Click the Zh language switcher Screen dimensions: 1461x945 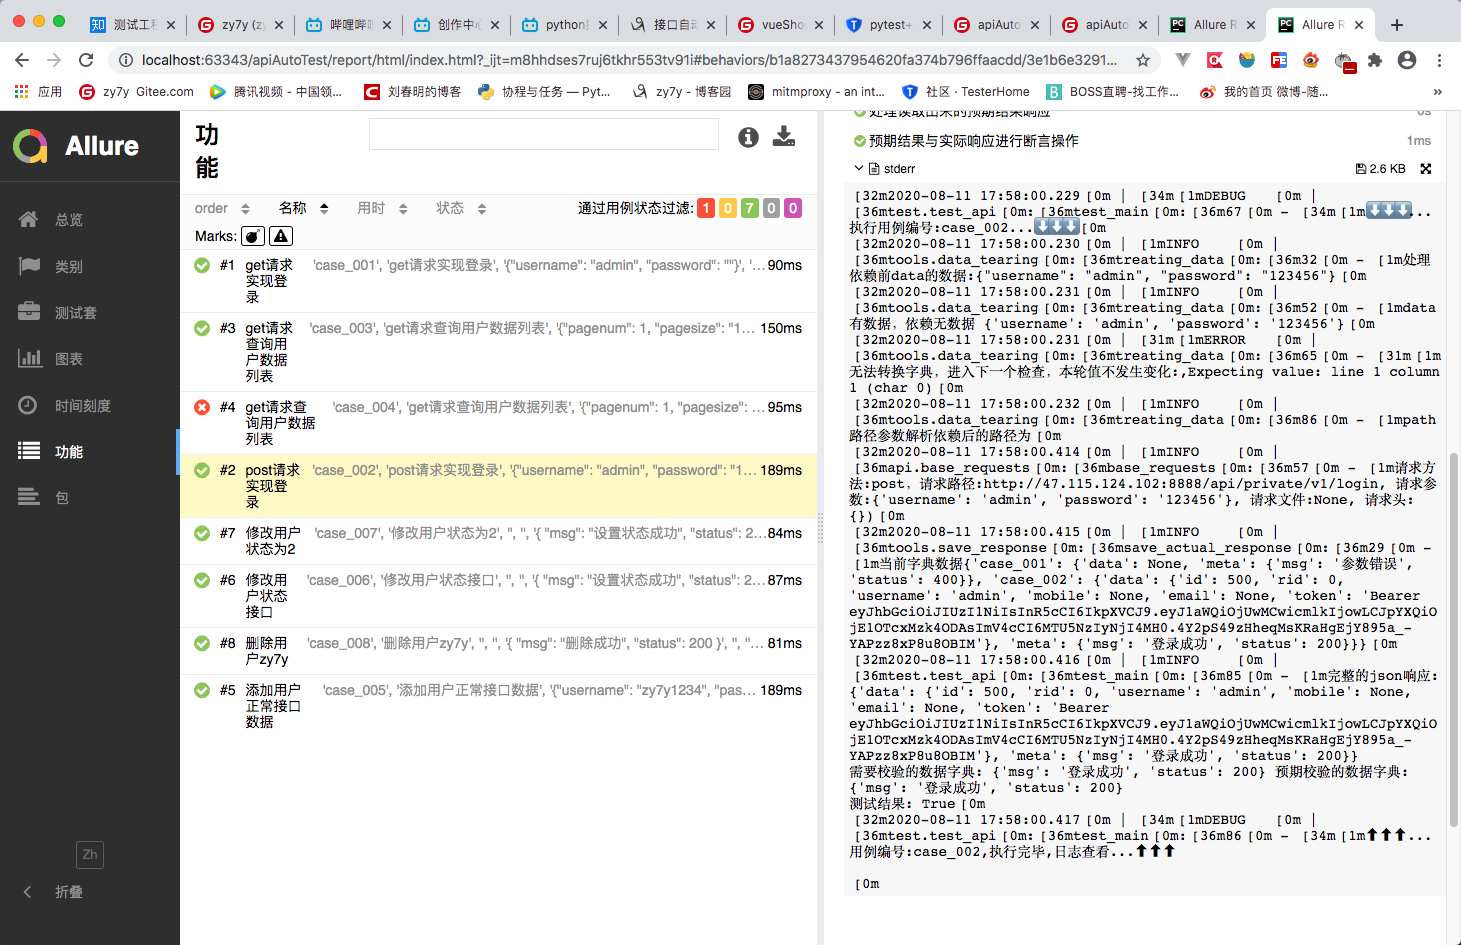click(90, 855)
